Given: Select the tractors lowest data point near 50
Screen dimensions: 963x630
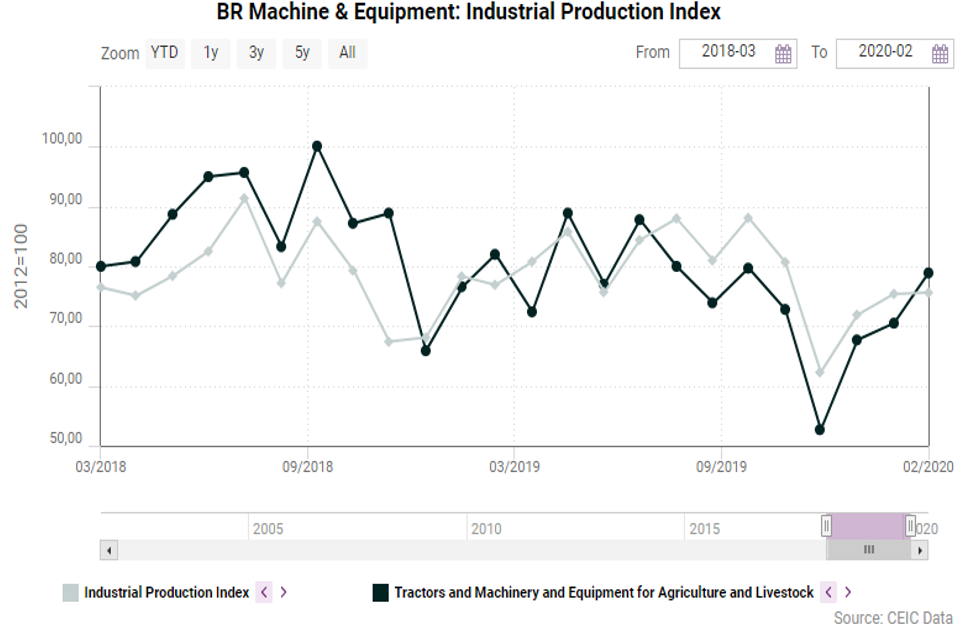Looking at the screenshot, I should click(819, 430).
